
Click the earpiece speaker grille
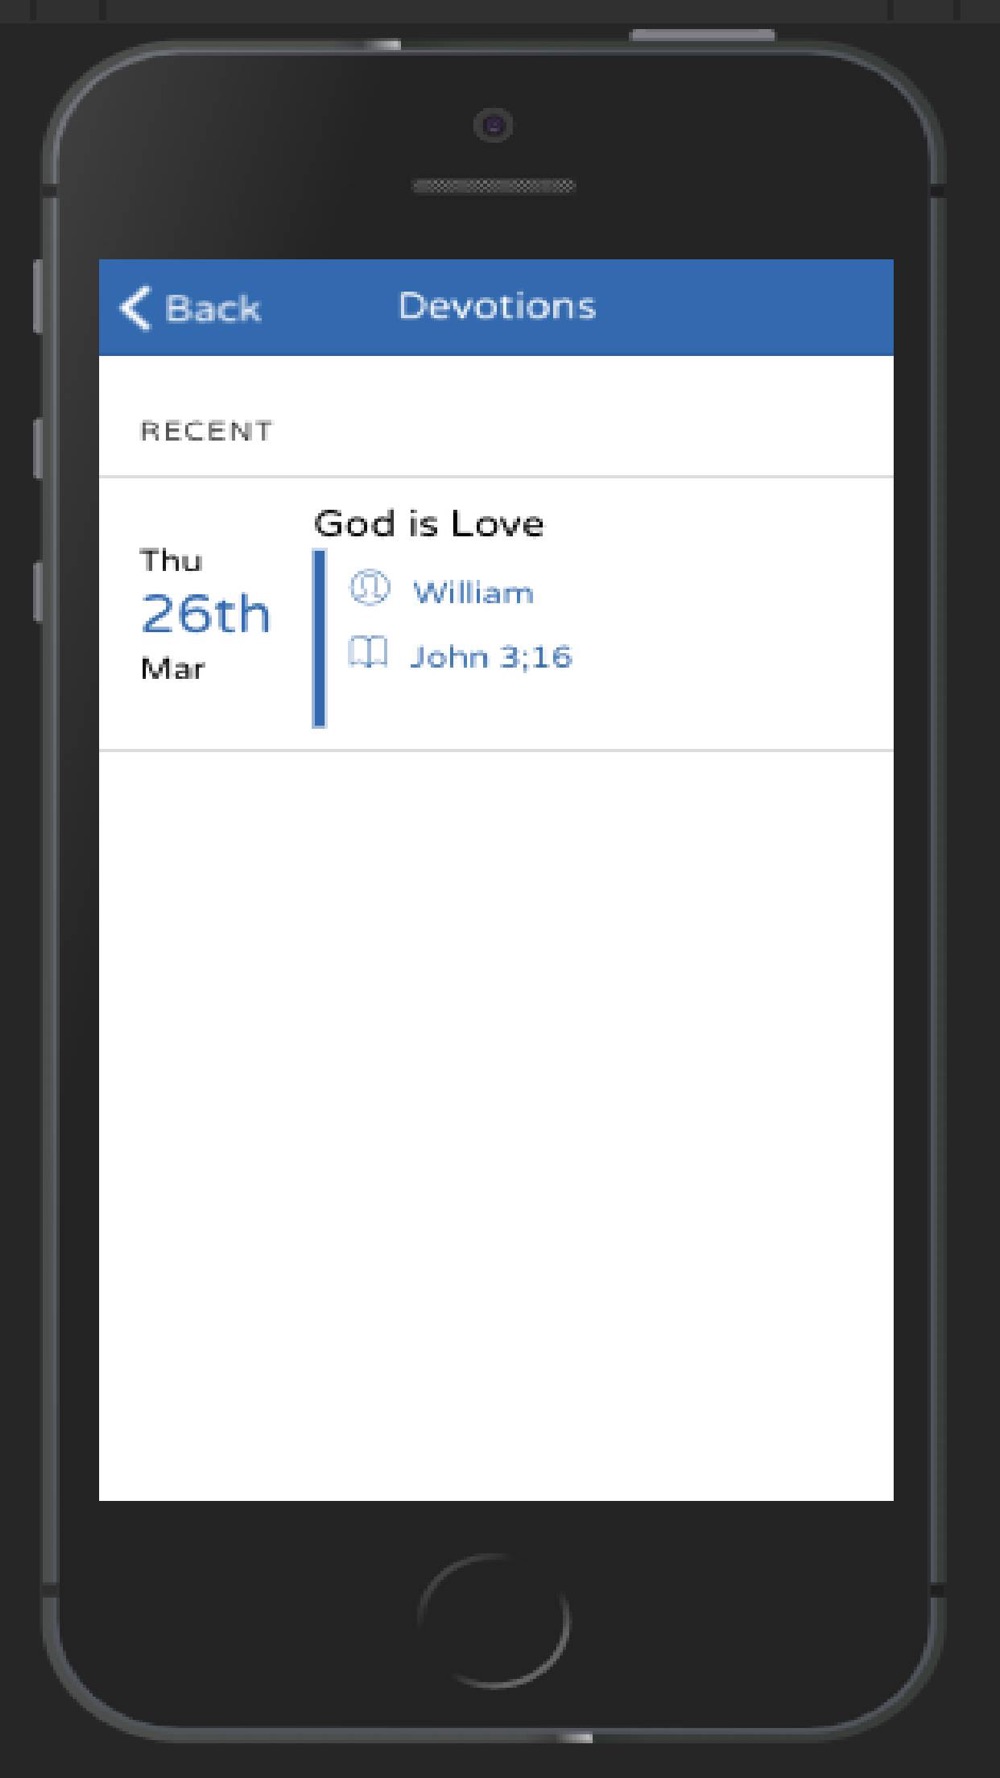pos(493,186)
